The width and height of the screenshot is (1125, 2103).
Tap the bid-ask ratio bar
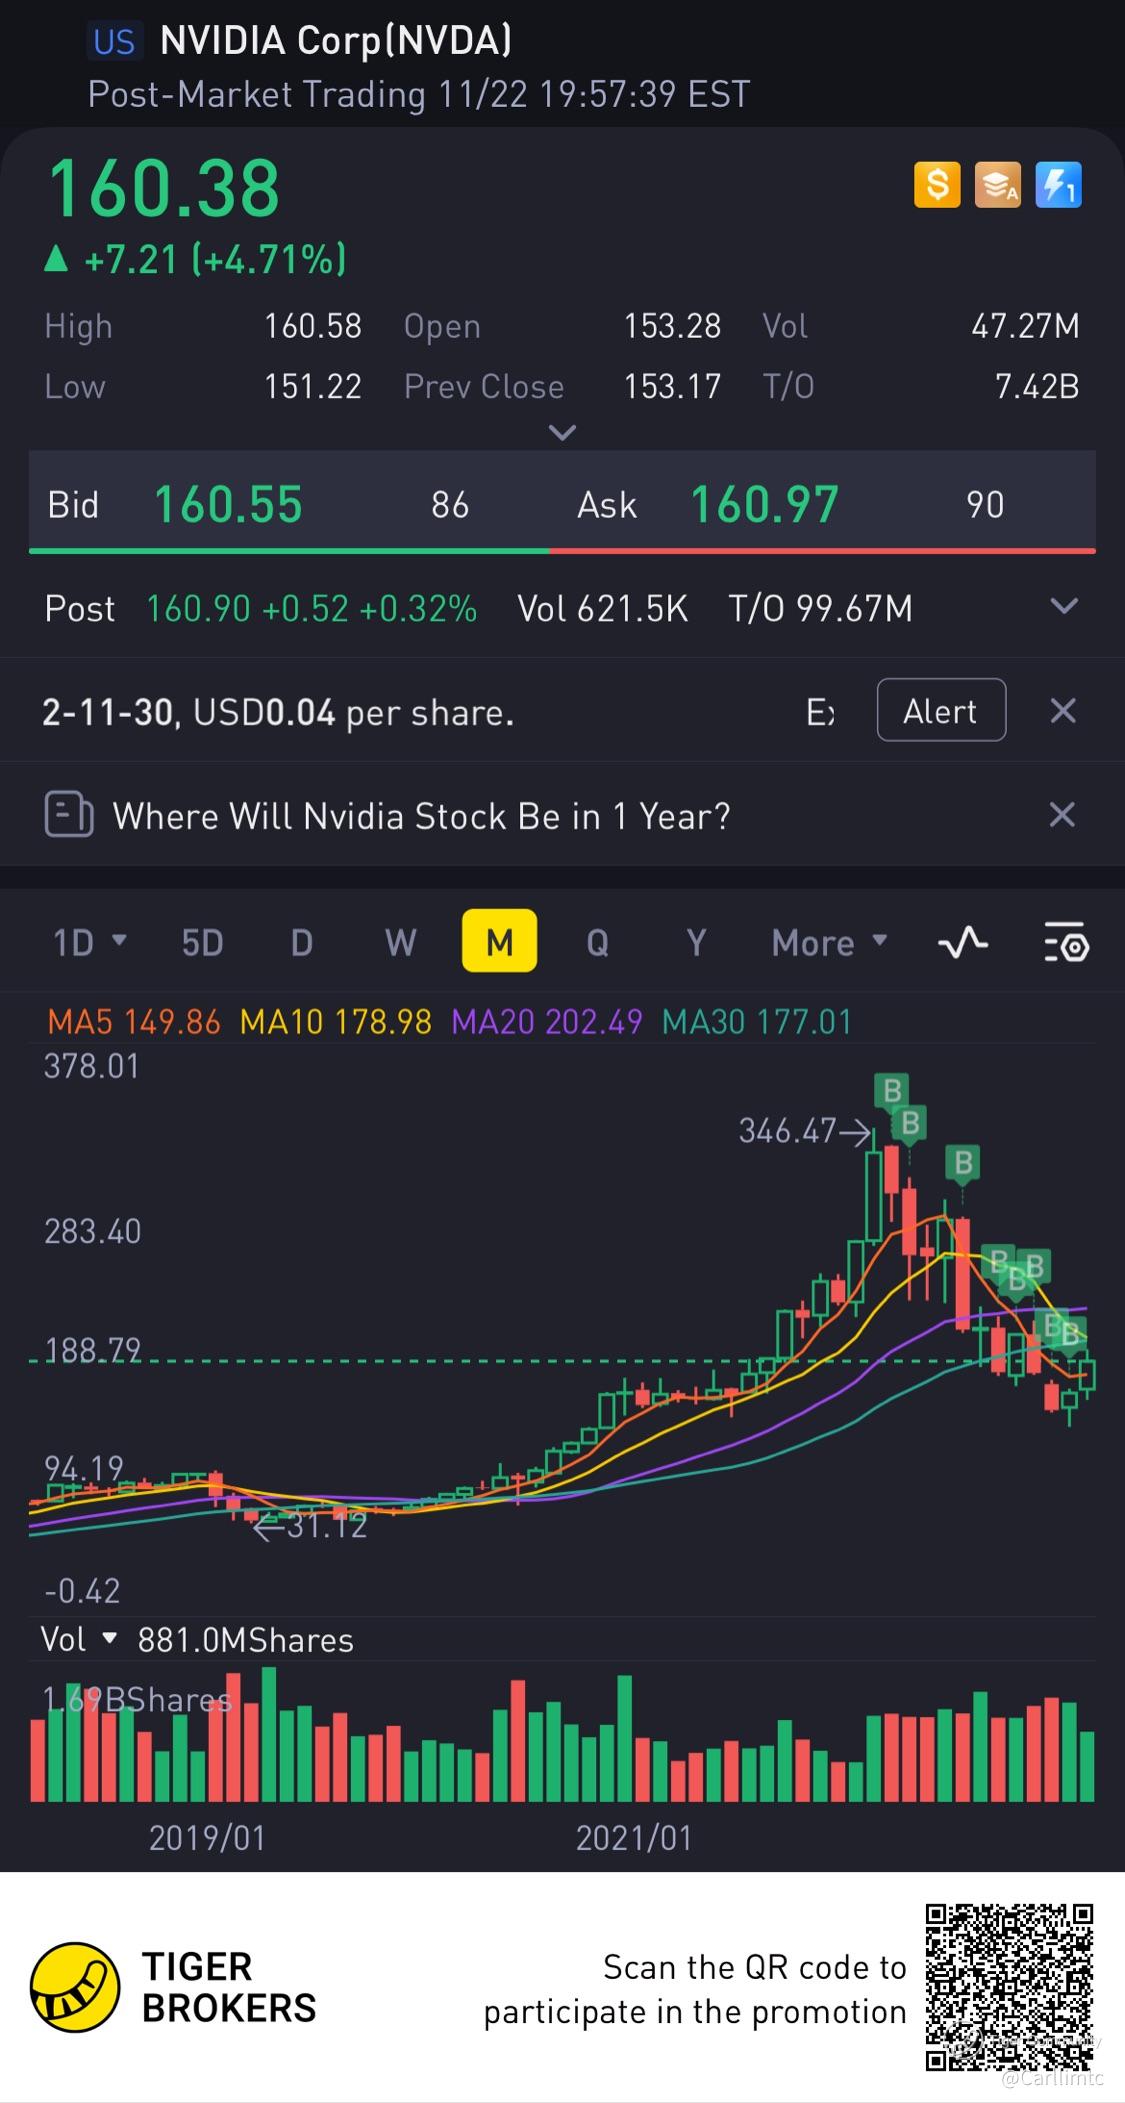pyautogui.click(x=562, y=550)
